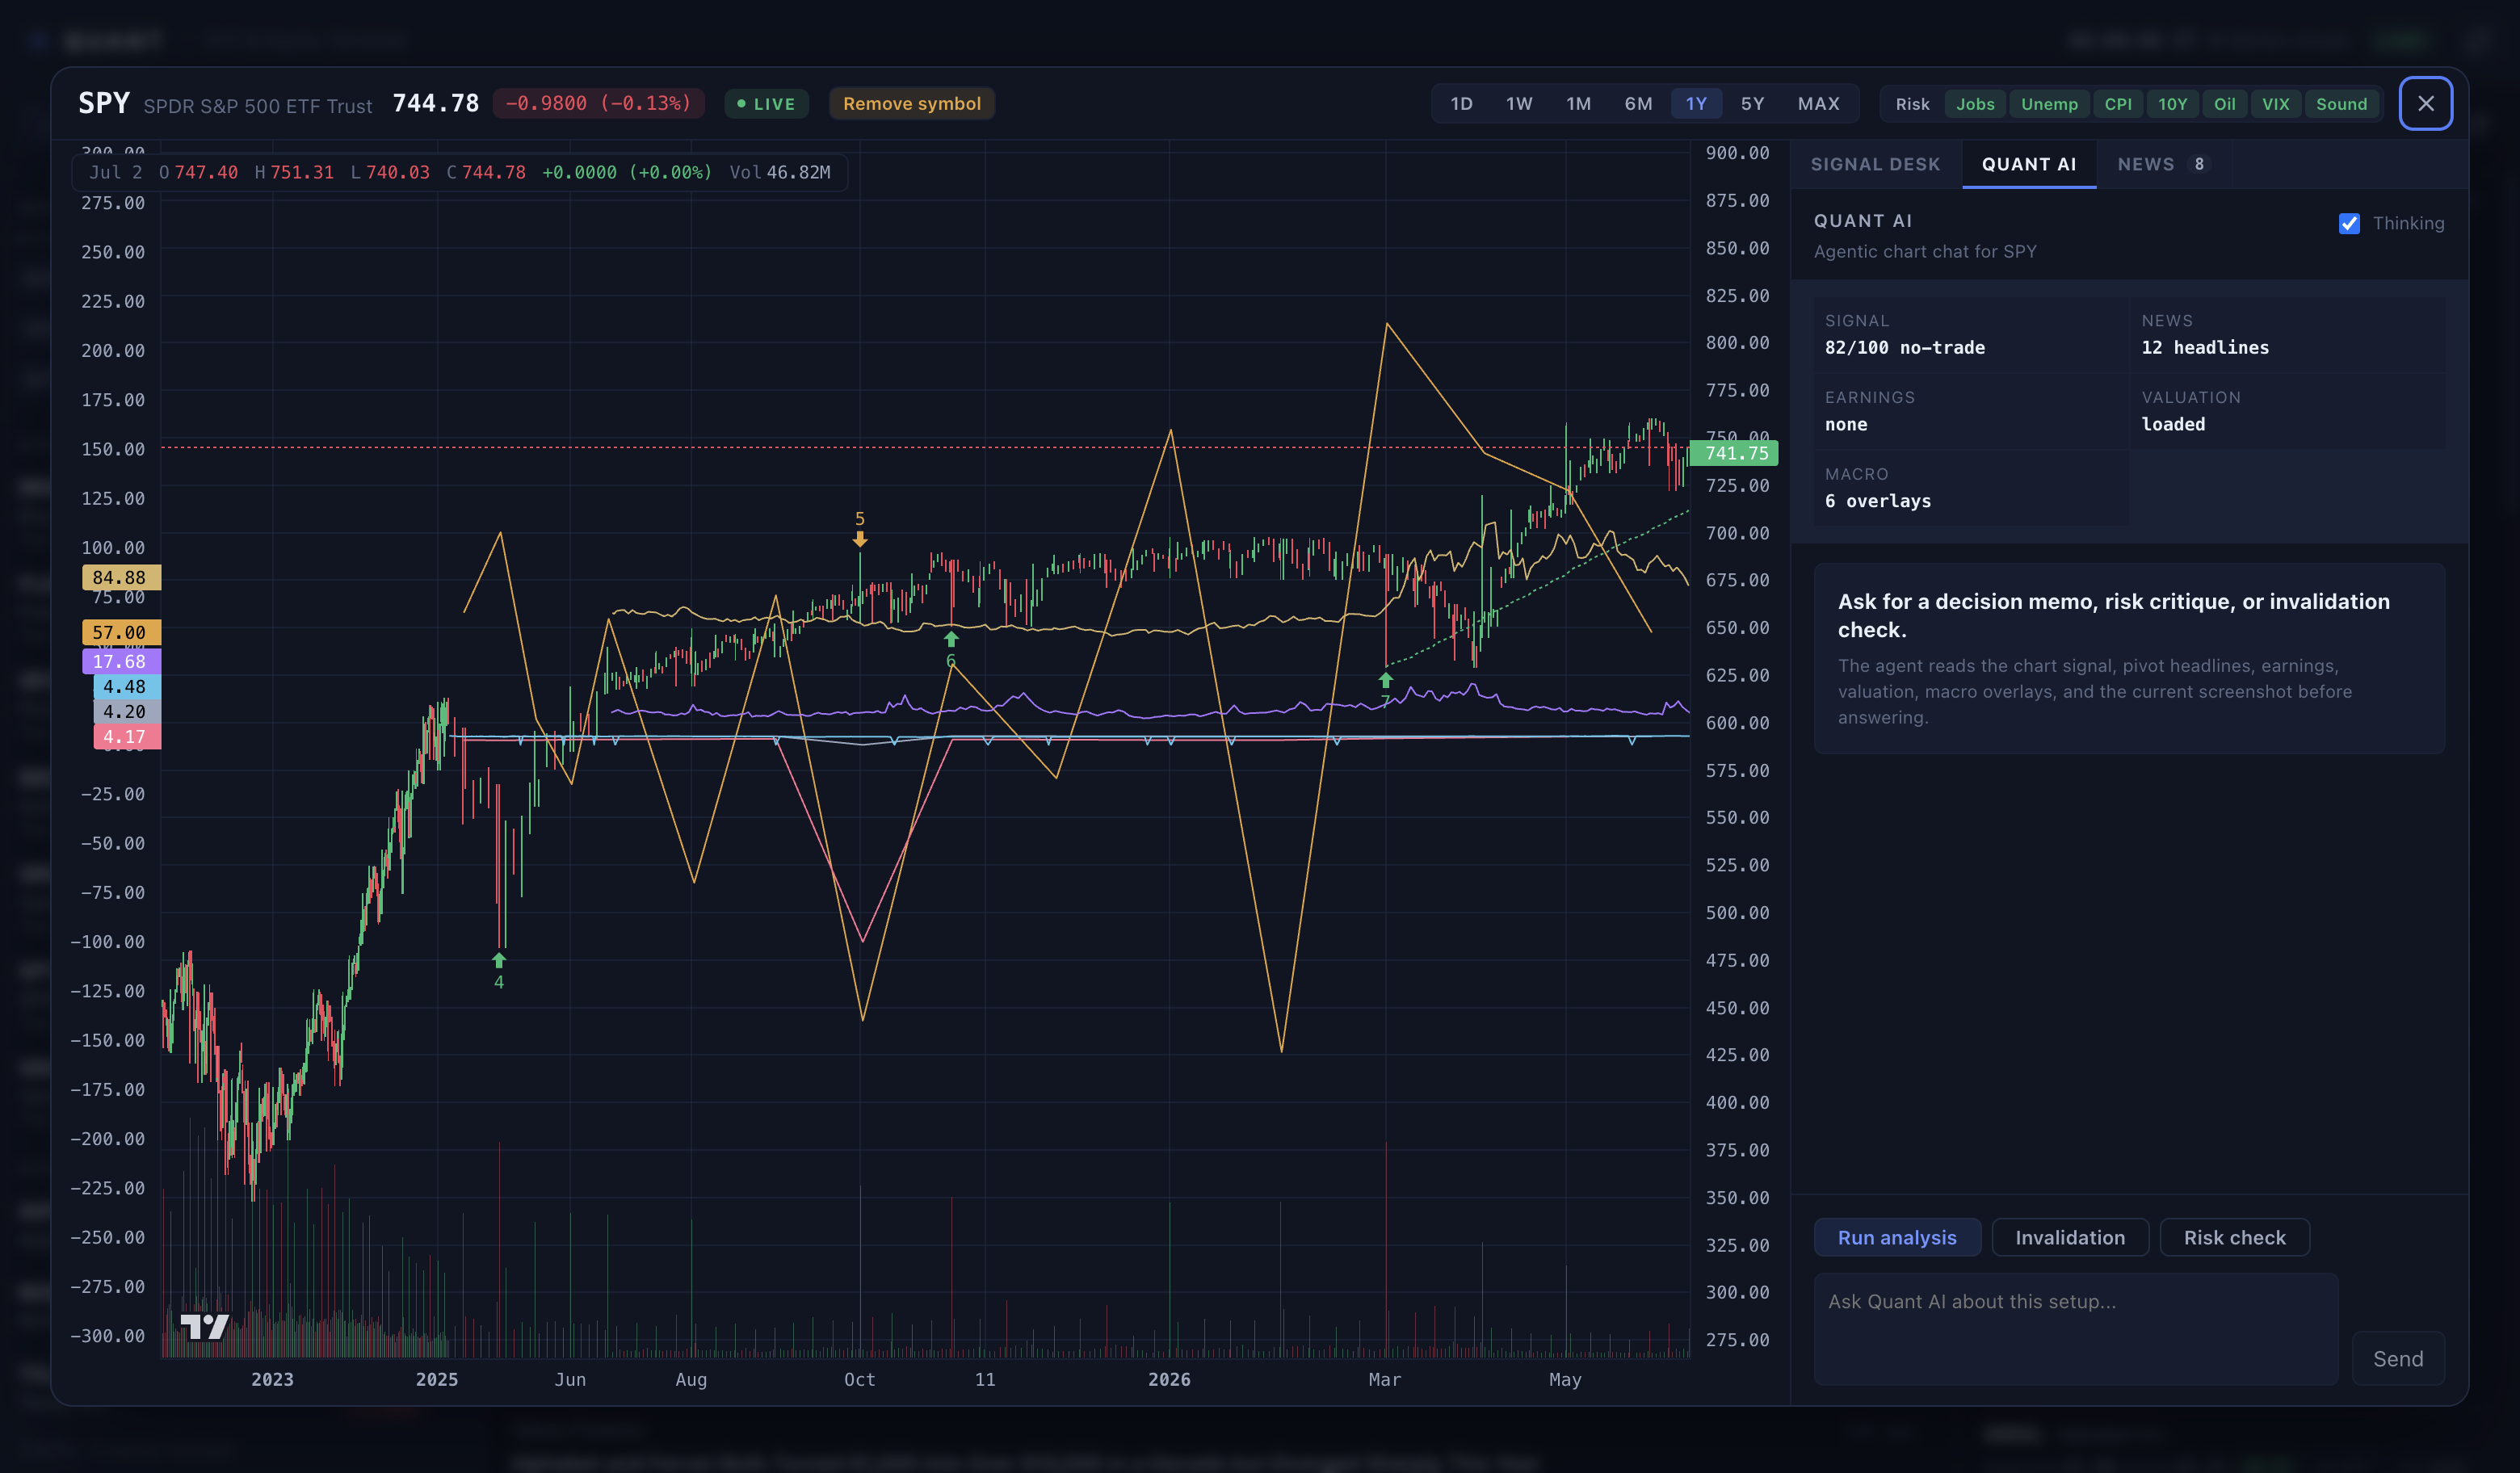2520x1473 pixels.
Task: Click the 744.78 price in header
Action: pos(436,103)
